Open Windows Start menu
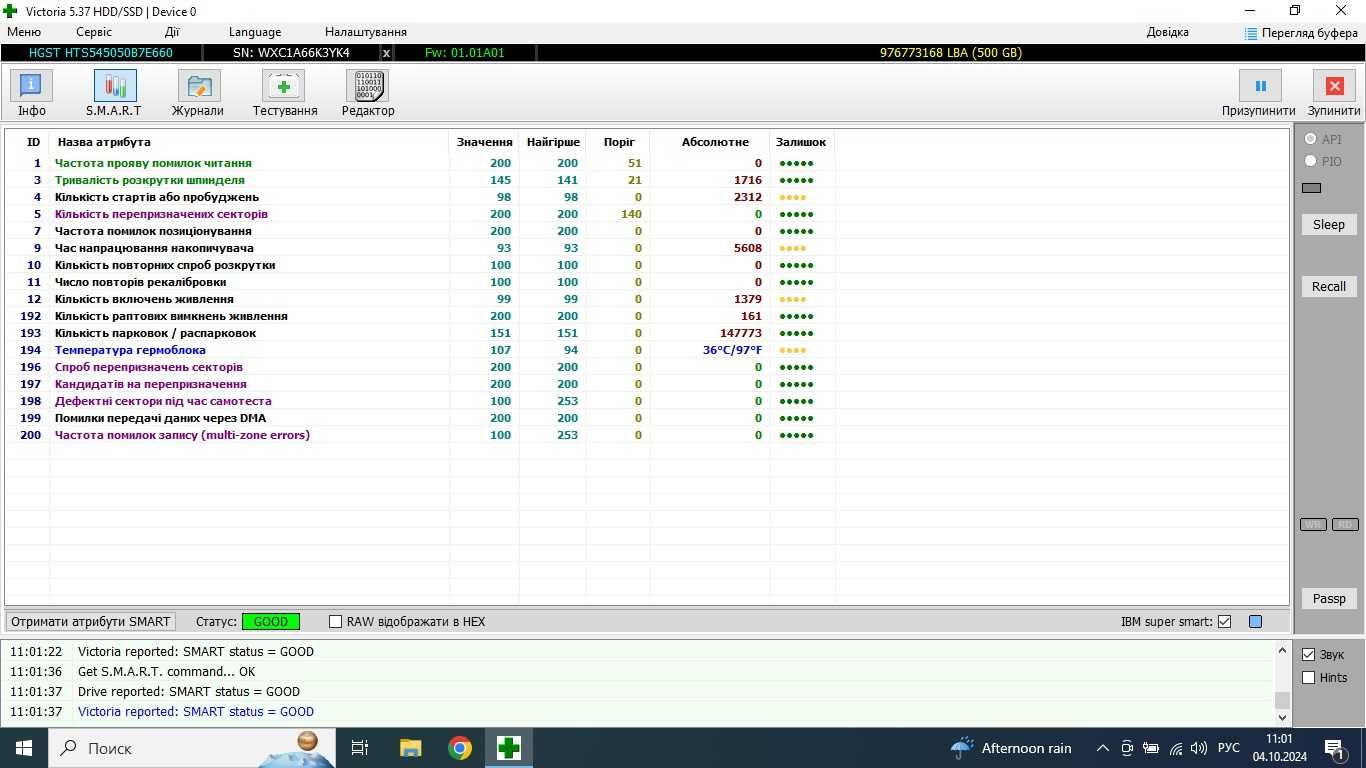This screenshot has height=768, width=1366. [x=24, y=748]
